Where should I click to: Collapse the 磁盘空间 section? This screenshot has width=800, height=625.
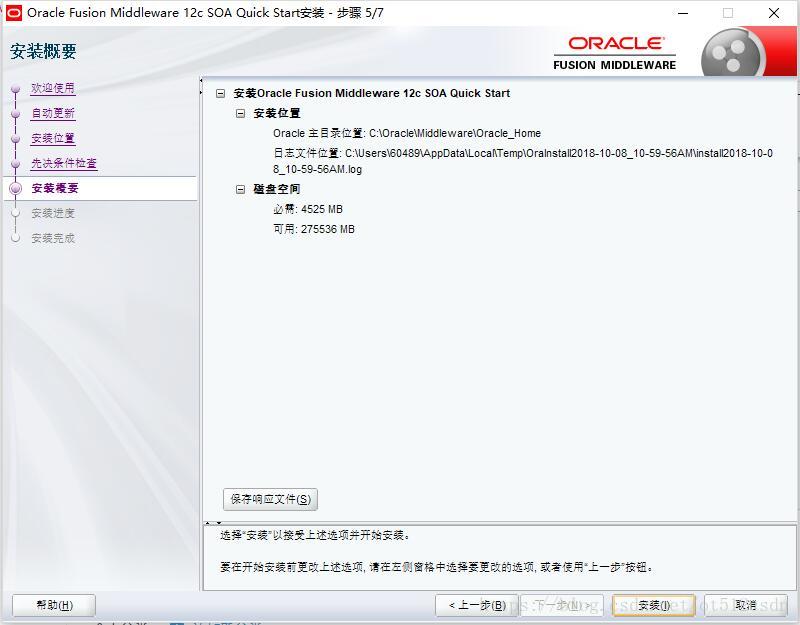[x=240, y=189]
